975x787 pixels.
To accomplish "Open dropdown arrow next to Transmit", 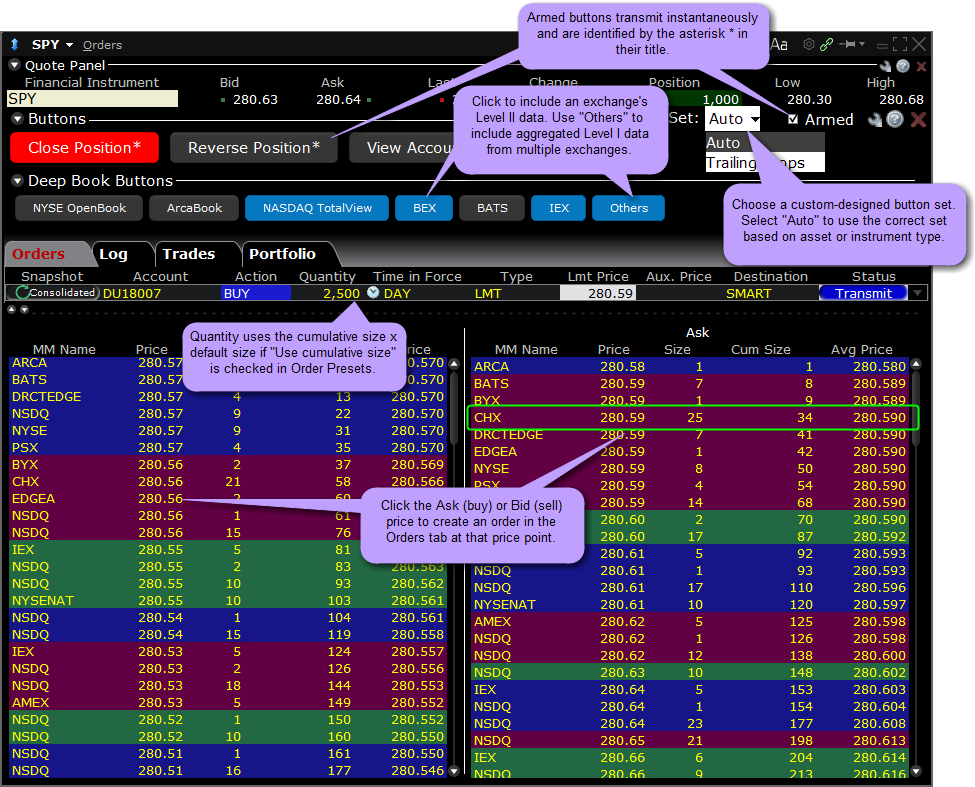I will pos(917,293).
